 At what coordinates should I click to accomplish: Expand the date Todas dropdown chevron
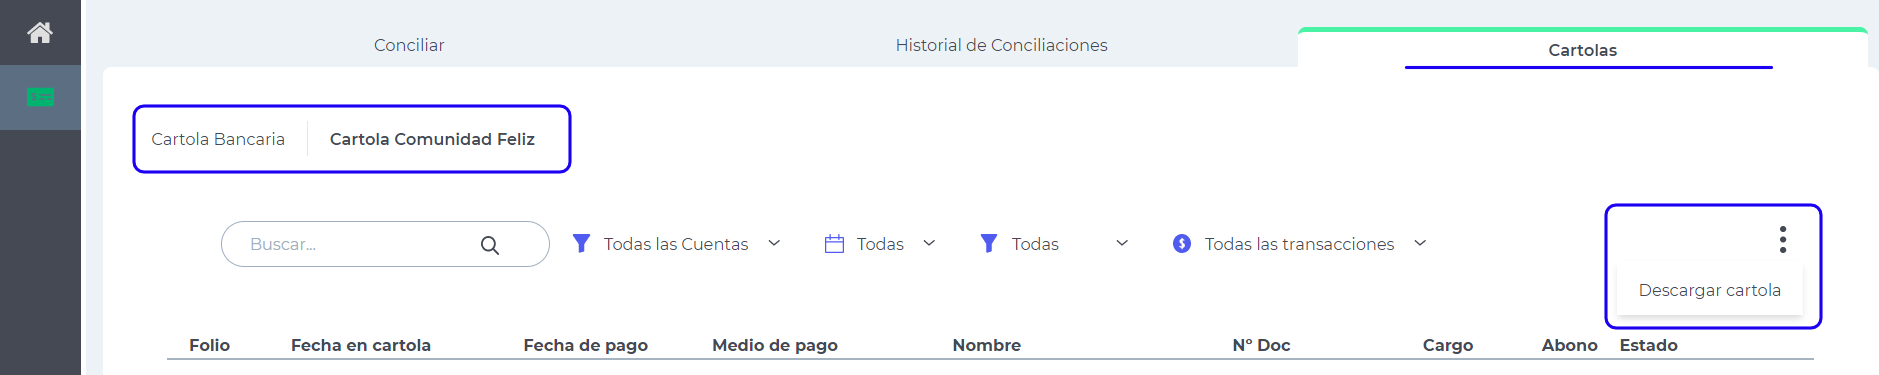click(x=929, y=243)
